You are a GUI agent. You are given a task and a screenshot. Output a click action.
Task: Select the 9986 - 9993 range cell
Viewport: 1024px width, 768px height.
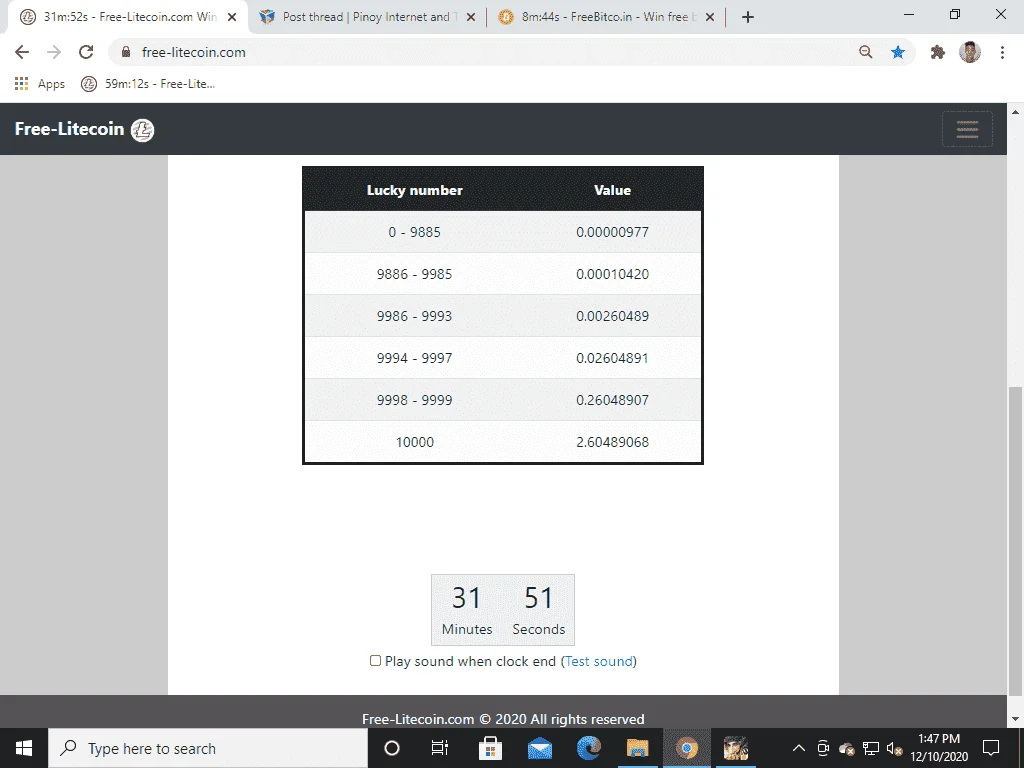tap(415, 315)
